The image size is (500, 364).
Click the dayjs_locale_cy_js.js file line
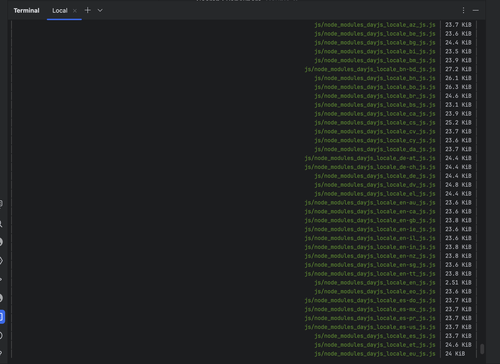(x=375, y=140)
